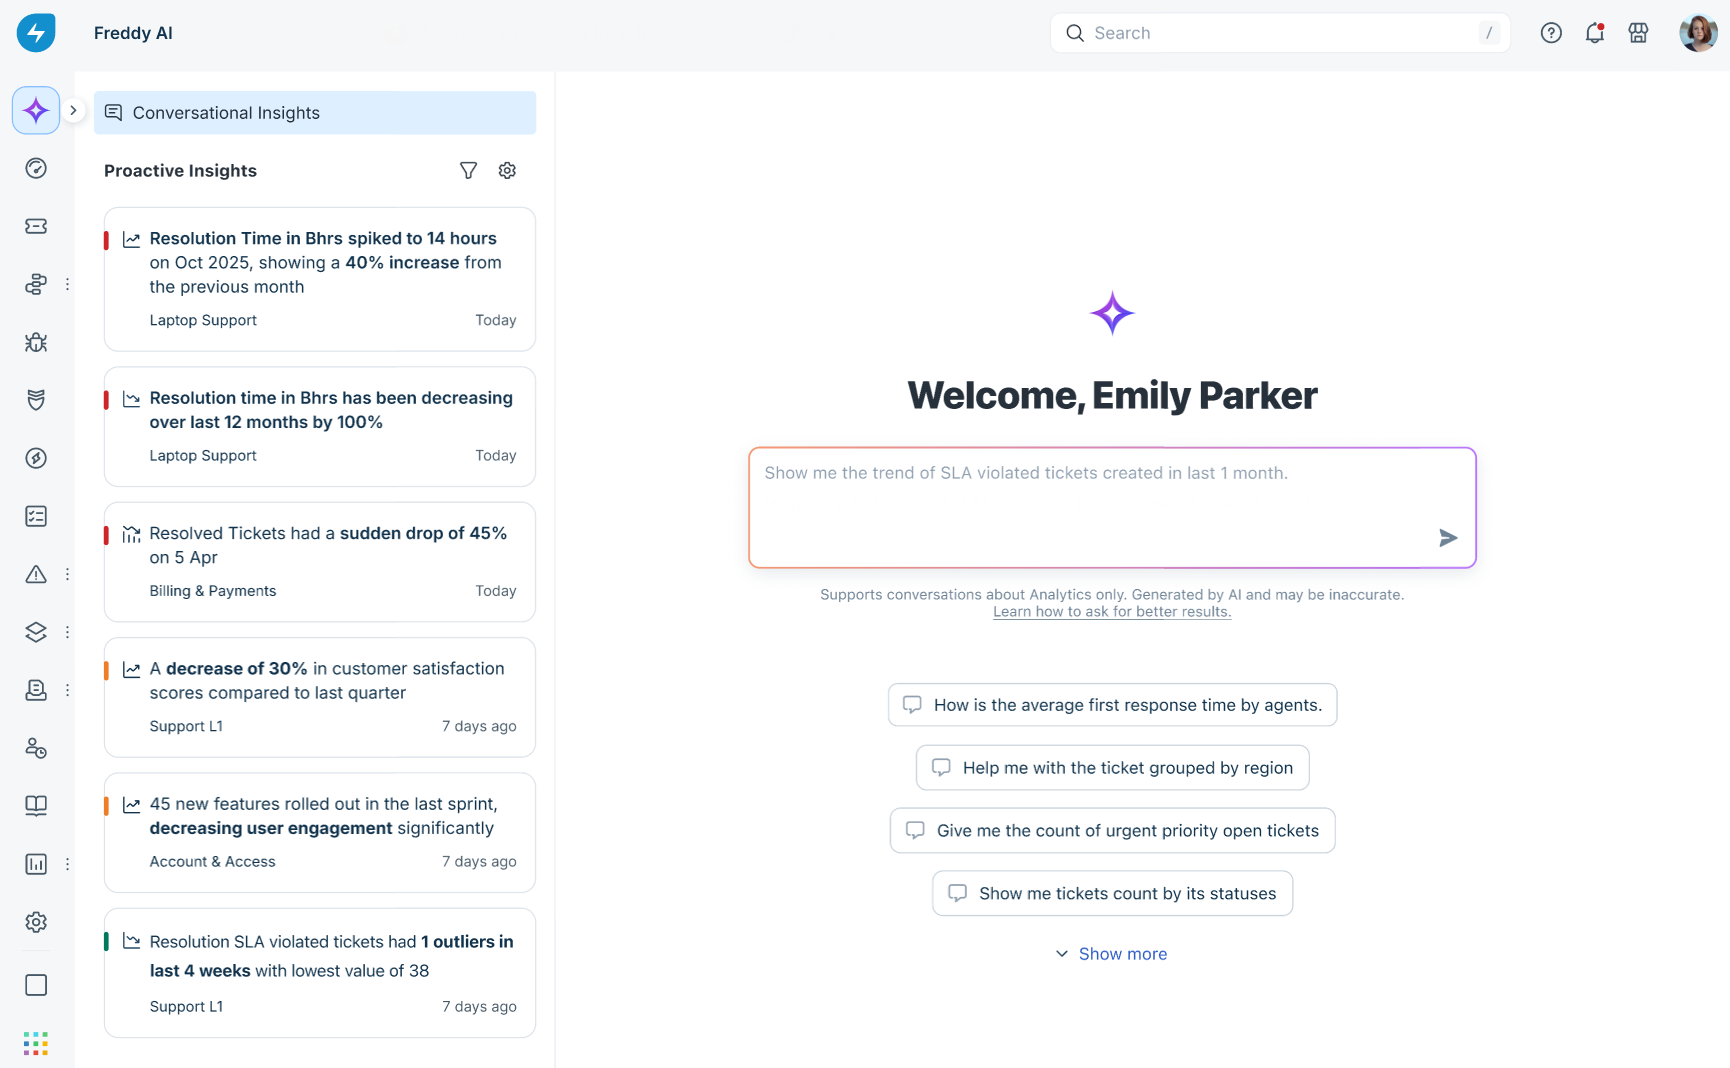Click the Proactive Insights heading
Screen dimensions: 1730x1068
click(x=180, y=171)
